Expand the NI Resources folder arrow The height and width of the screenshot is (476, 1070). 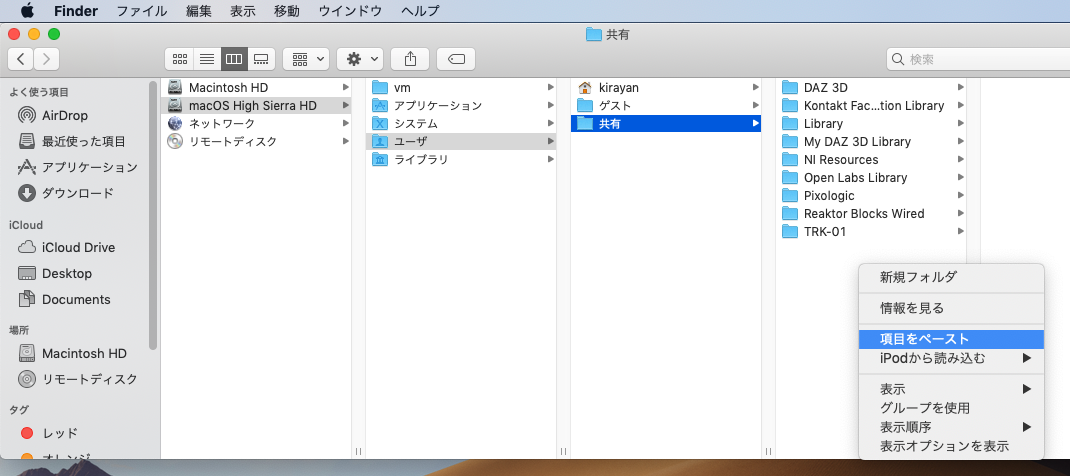[x=960, y=160]
